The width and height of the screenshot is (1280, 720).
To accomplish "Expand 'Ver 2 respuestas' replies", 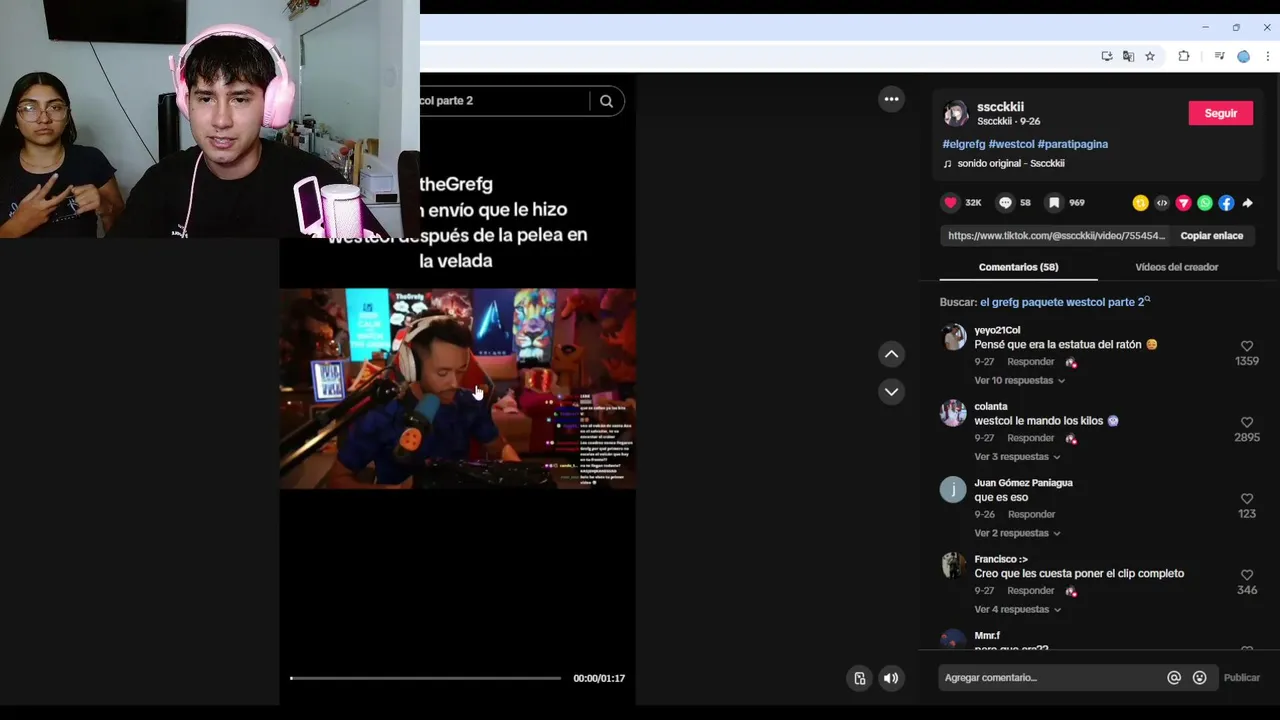I will click(x=1017, y=533).
